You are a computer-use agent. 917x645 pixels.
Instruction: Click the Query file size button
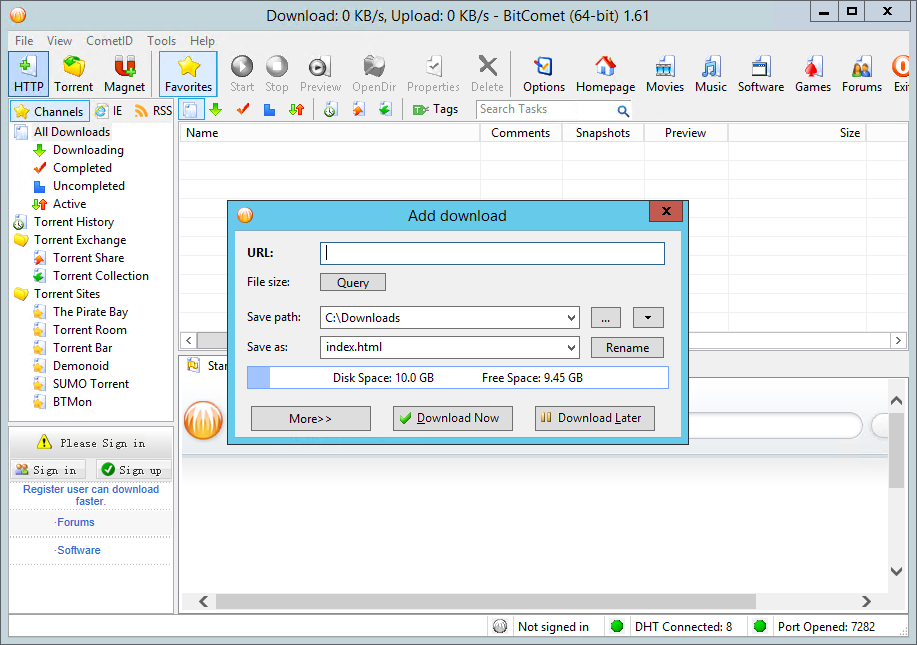[353, 282]
